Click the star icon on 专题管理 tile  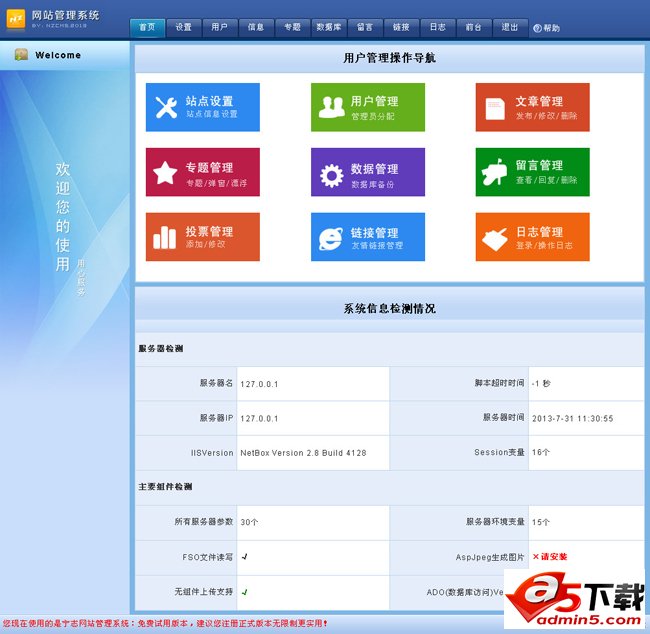165,172
